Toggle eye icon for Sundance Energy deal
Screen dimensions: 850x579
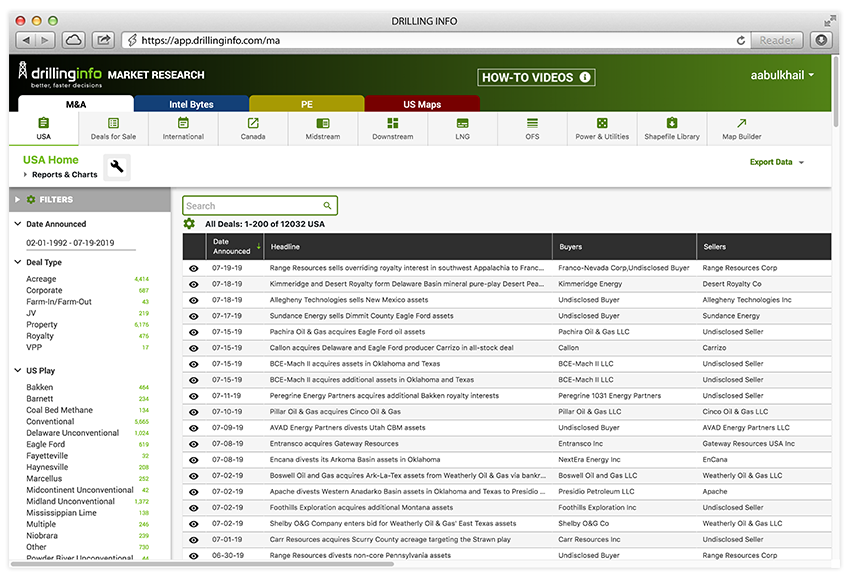(194, 316)
